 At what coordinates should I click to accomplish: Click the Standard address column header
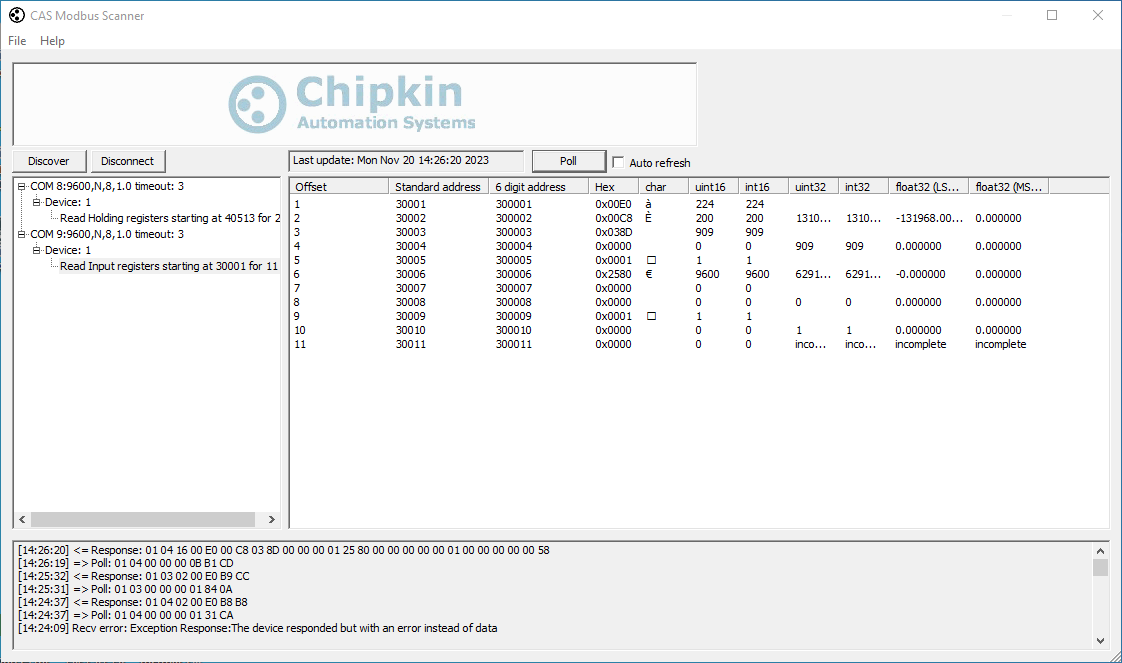[437, 187]
